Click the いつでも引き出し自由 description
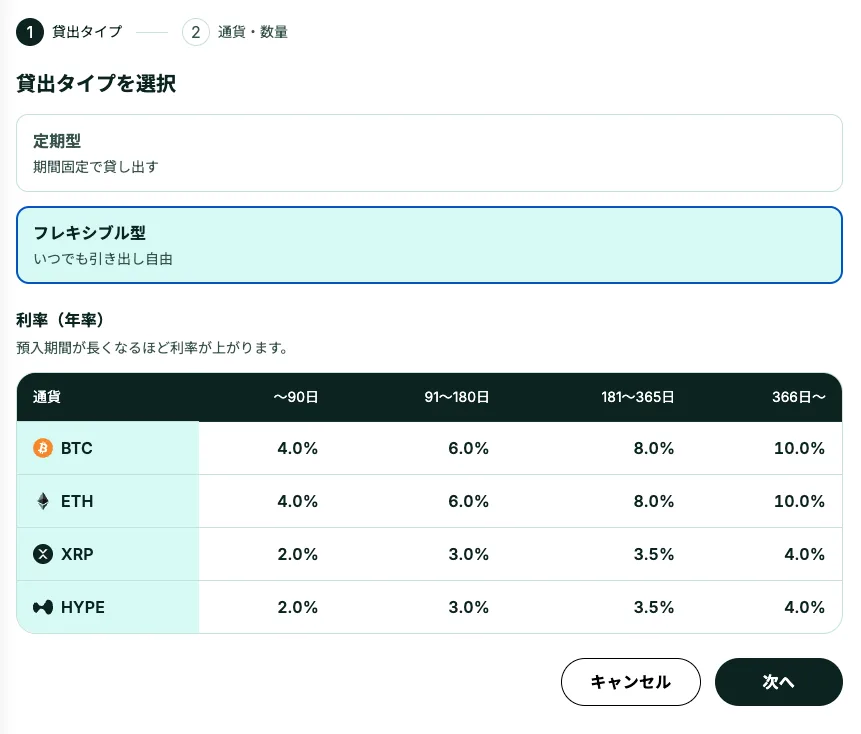Image resolution: width=861 pixels, height=734 pixels. coord(103,259)
